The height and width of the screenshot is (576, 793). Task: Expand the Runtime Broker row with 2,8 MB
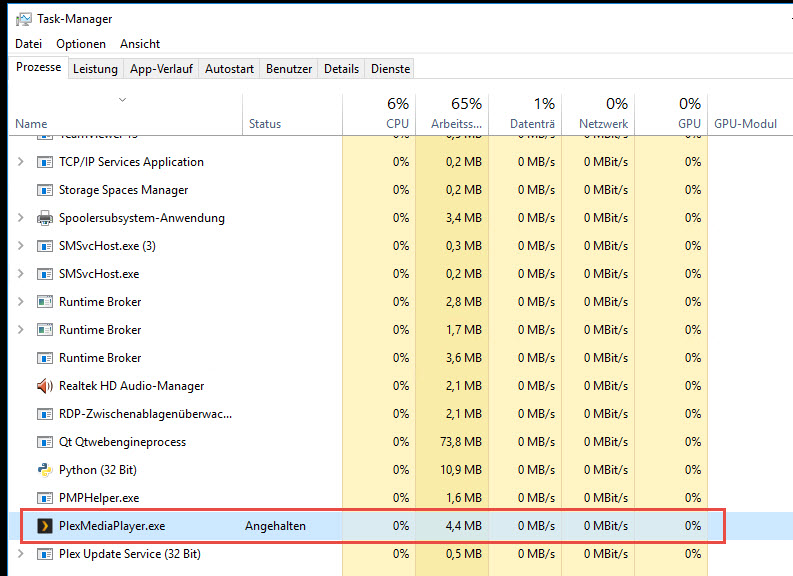[x=21, y=302]
